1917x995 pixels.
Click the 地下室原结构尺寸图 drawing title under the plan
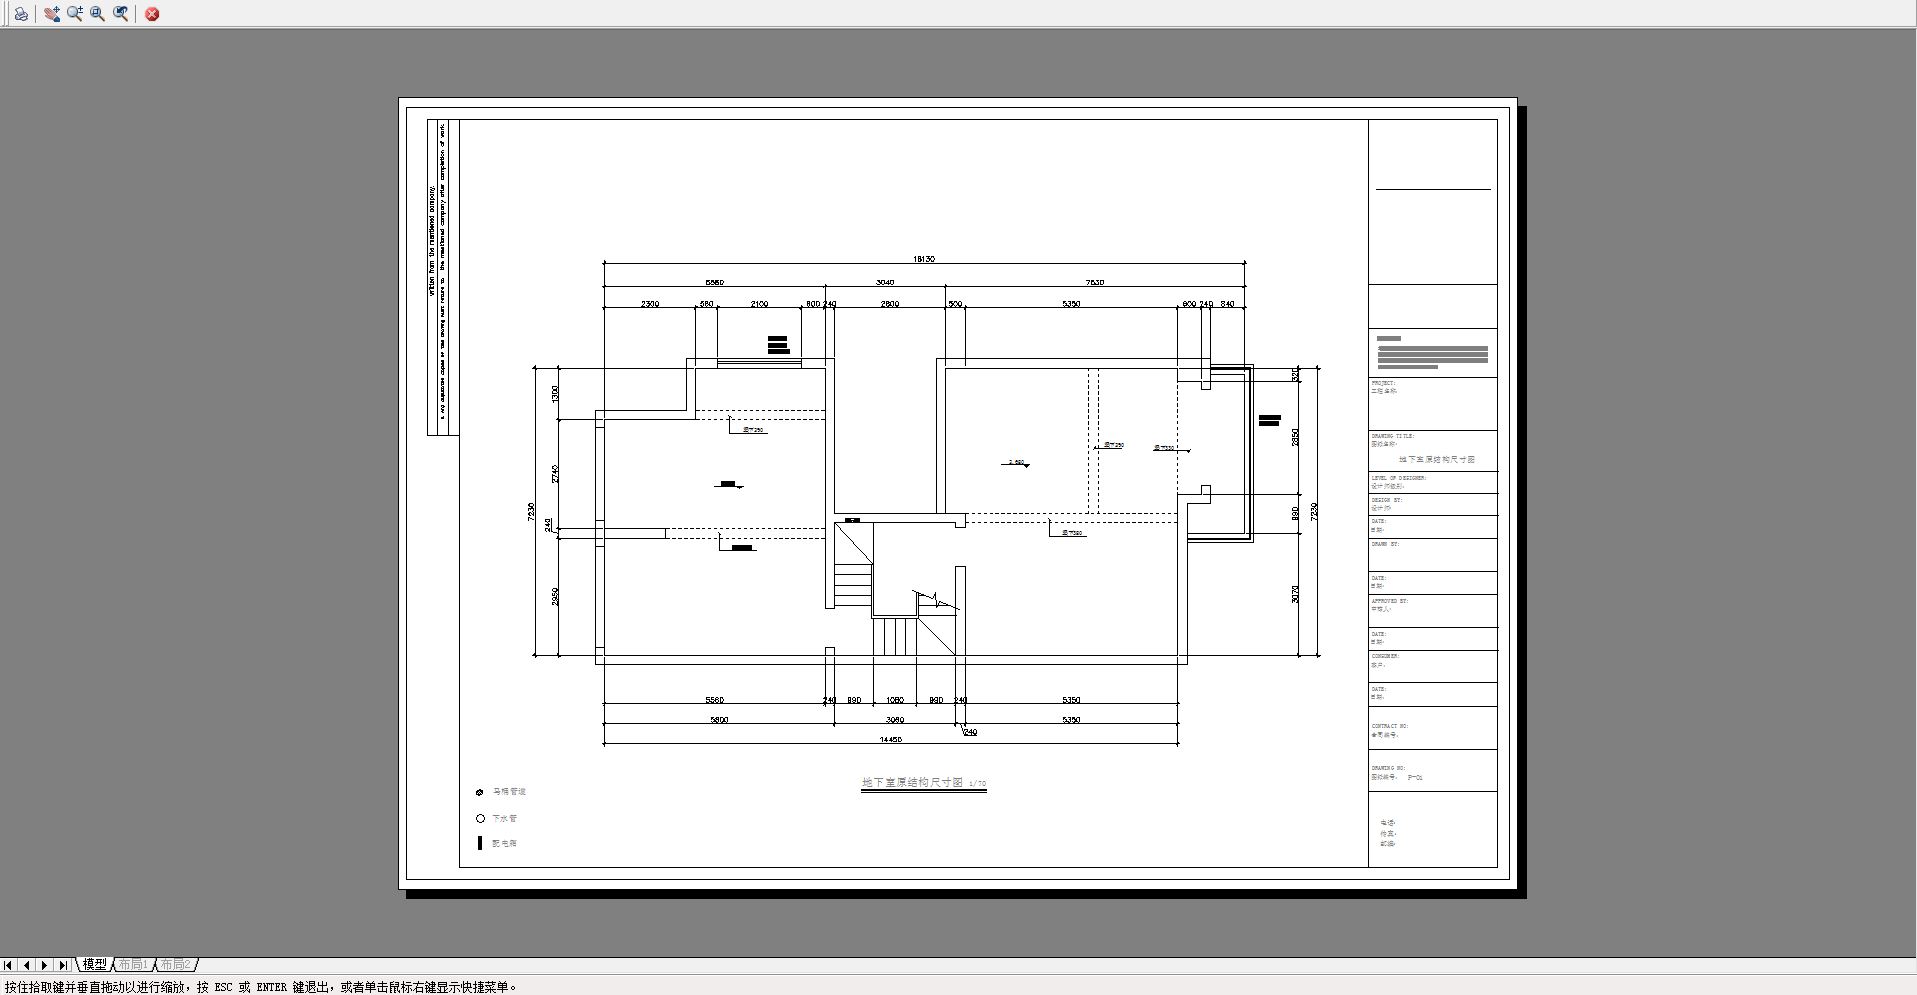click(x=912, y=782)
